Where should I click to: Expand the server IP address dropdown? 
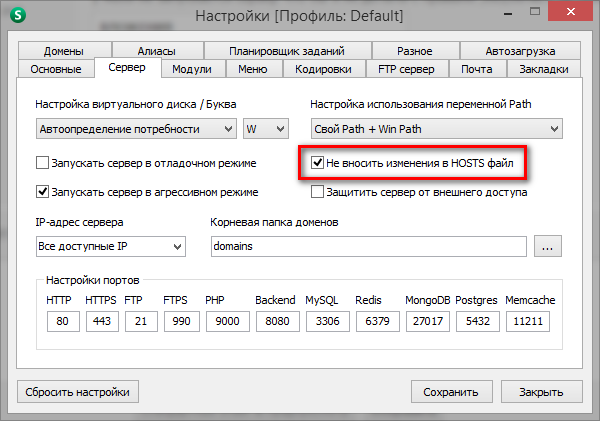110,246
